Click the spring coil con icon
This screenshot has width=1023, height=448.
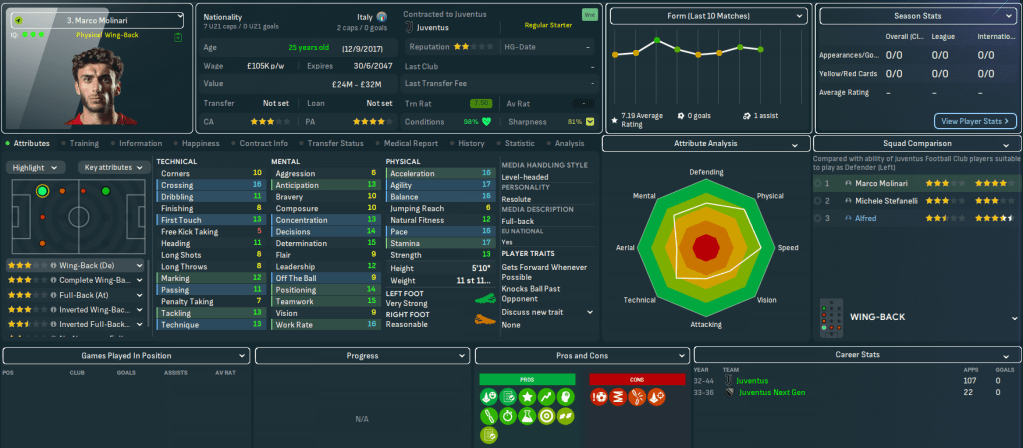(618, 397)
